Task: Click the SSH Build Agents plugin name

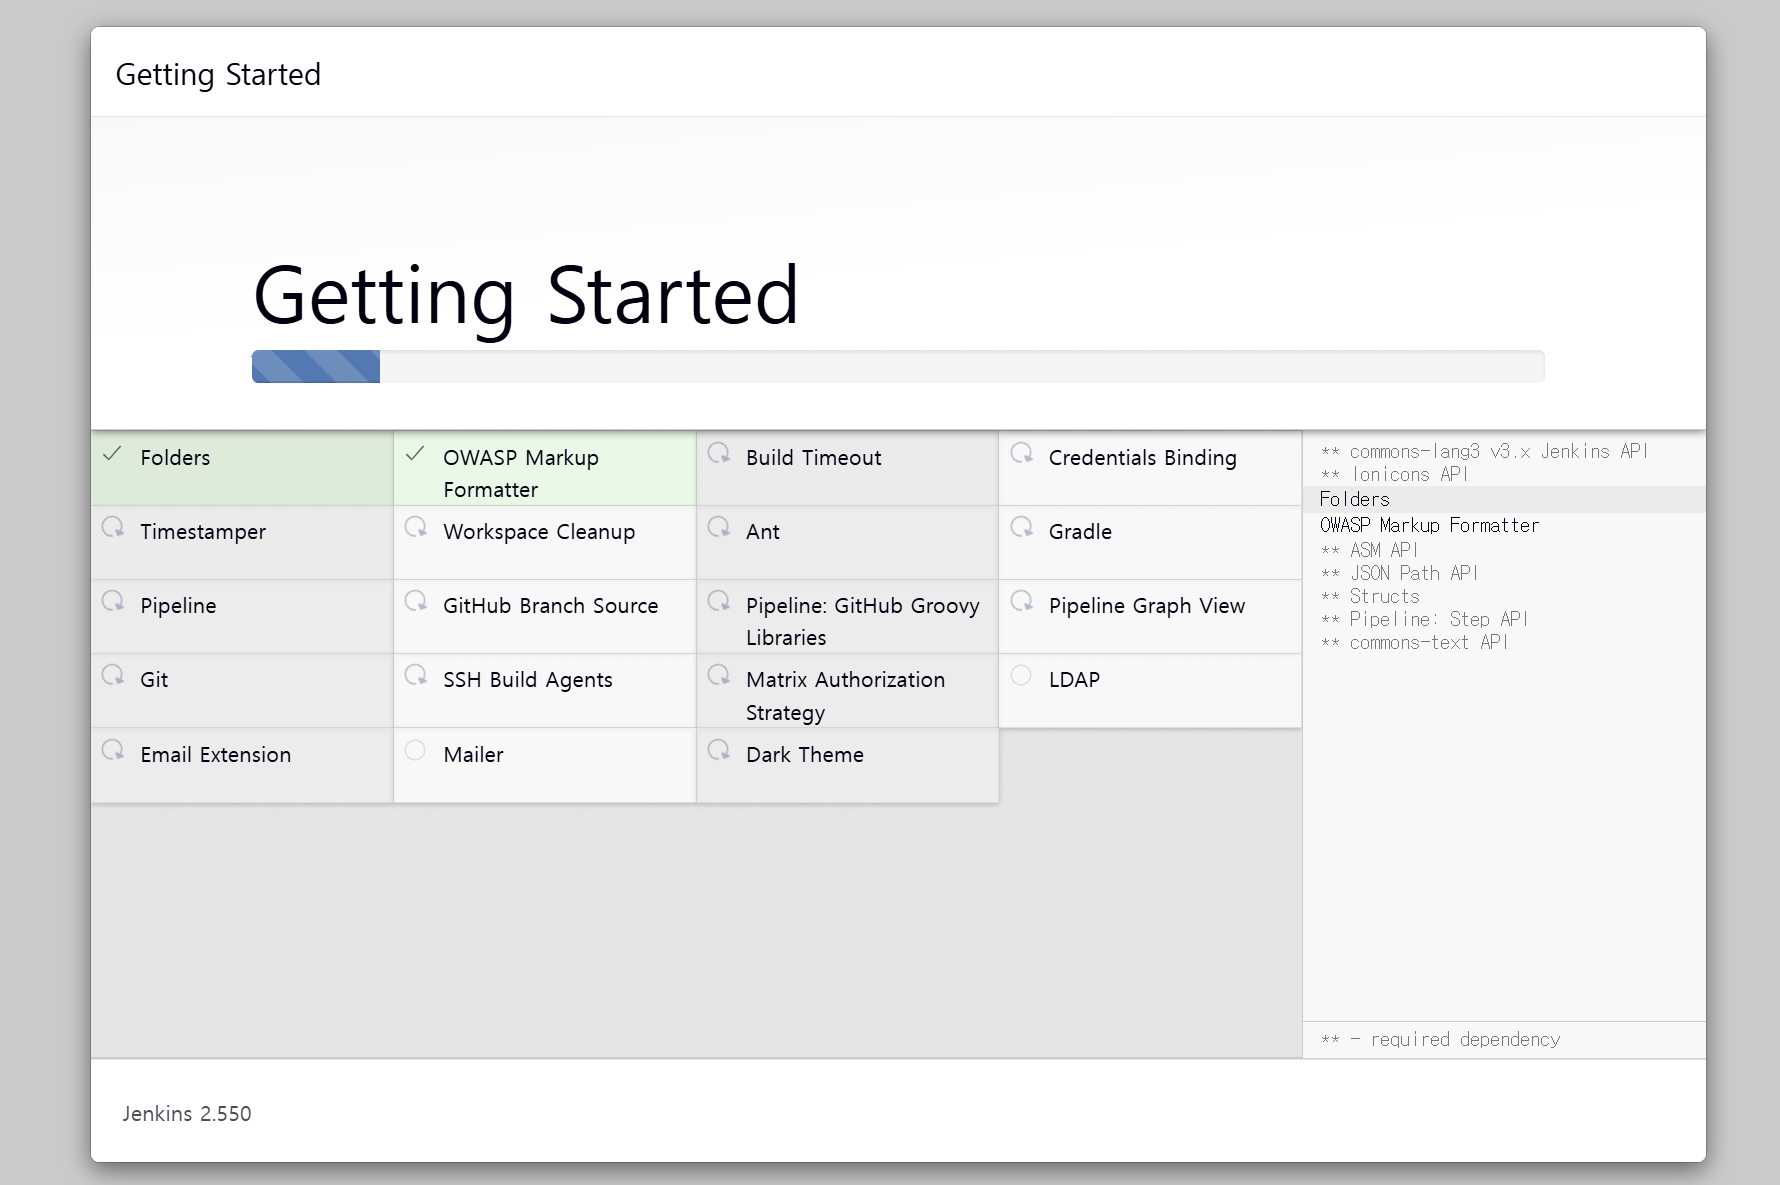Action: pos(528,680)
